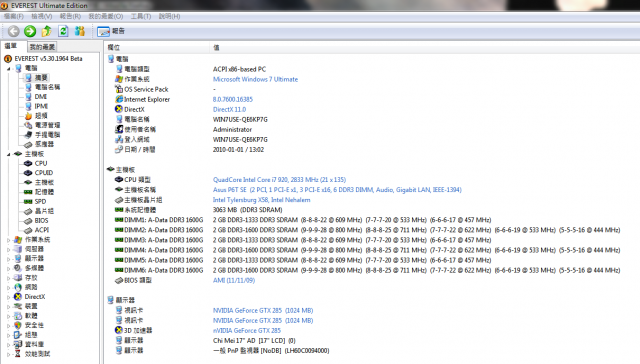Collapse the 電腦 tree node

9,69
